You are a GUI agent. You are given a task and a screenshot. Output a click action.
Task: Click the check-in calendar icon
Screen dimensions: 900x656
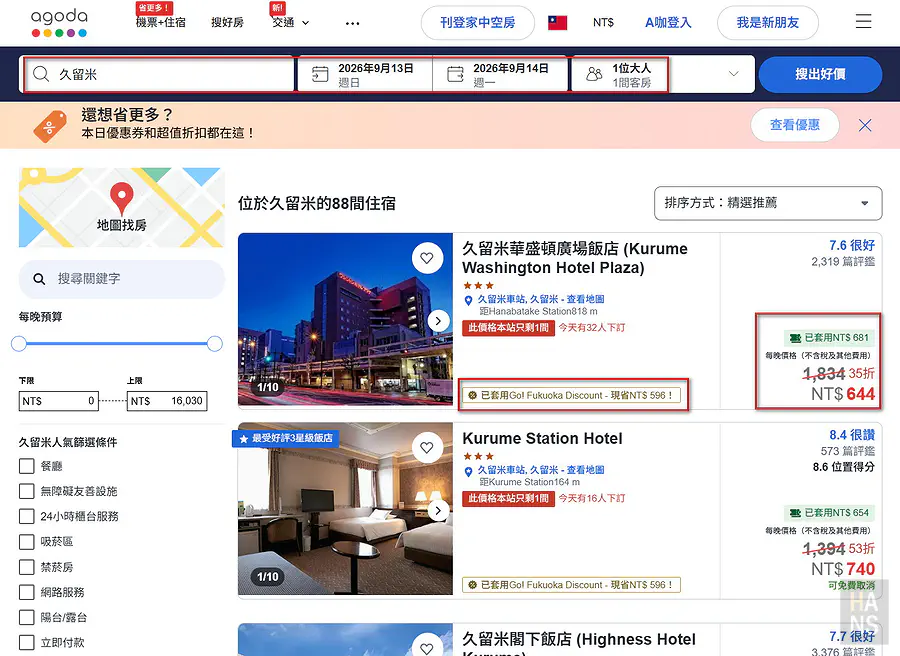tap(320, 74)
